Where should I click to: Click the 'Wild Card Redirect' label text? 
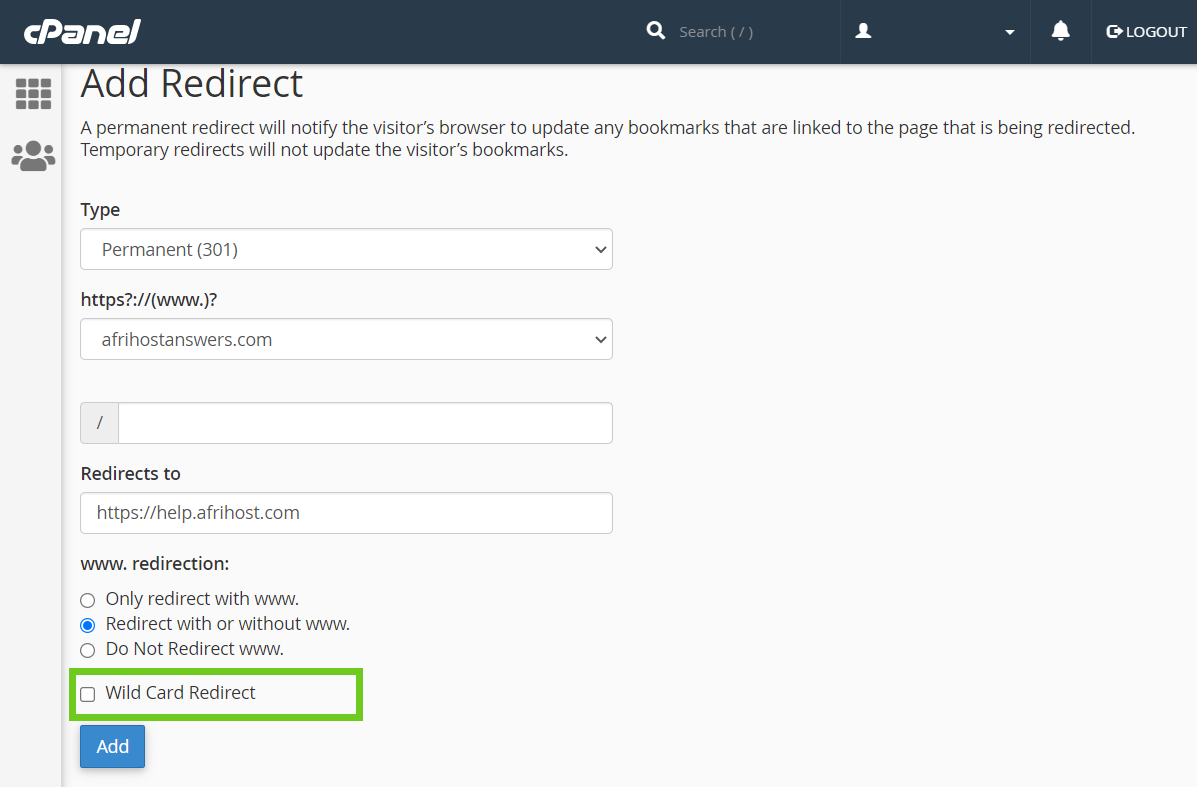click(181, 693)
